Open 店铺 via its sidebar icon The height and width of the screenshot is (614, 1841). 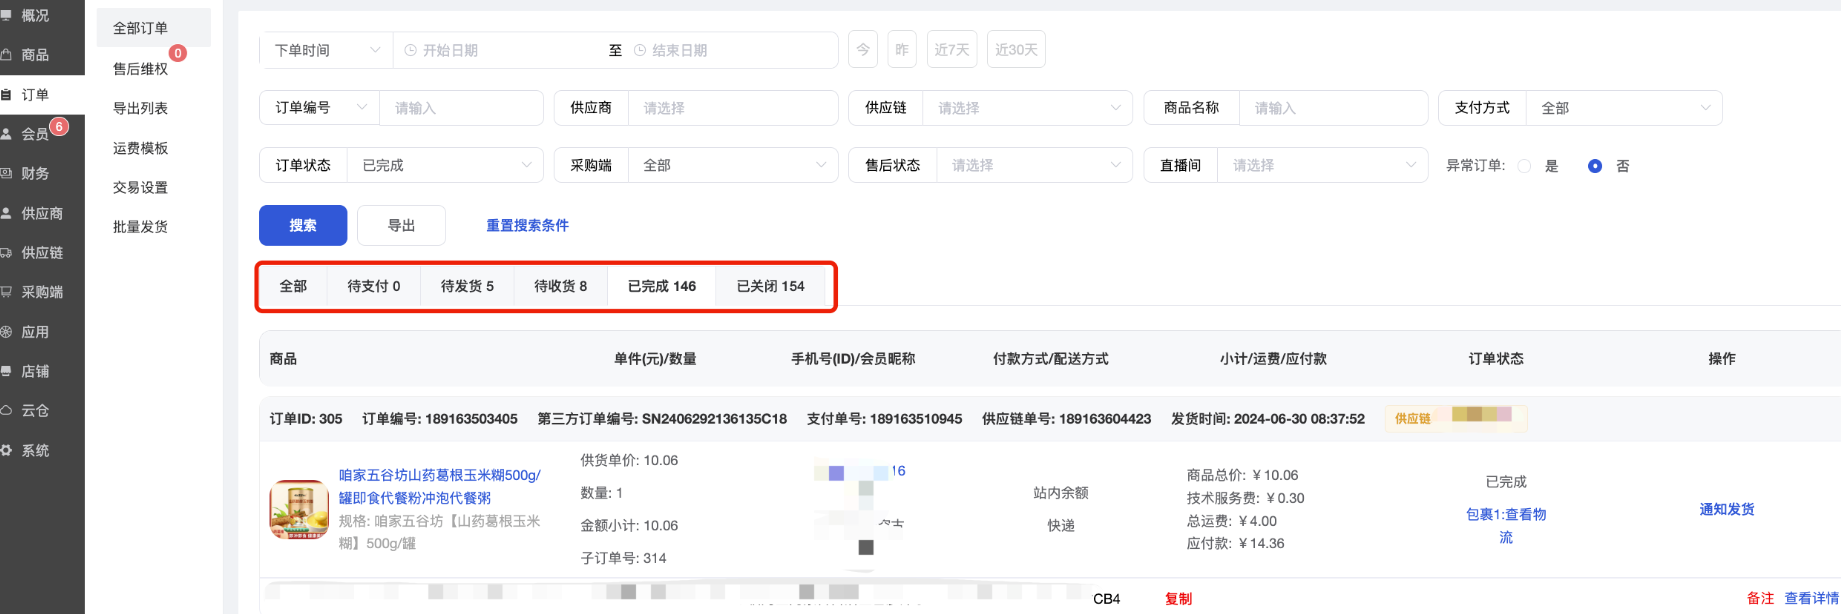coord(6,371)
